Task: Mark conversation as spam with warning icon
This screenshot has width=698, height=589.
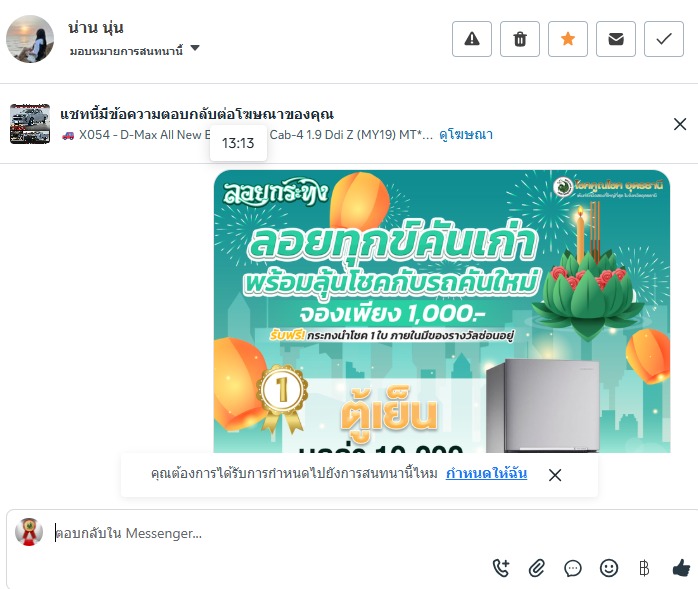Action: pos(472,39)
